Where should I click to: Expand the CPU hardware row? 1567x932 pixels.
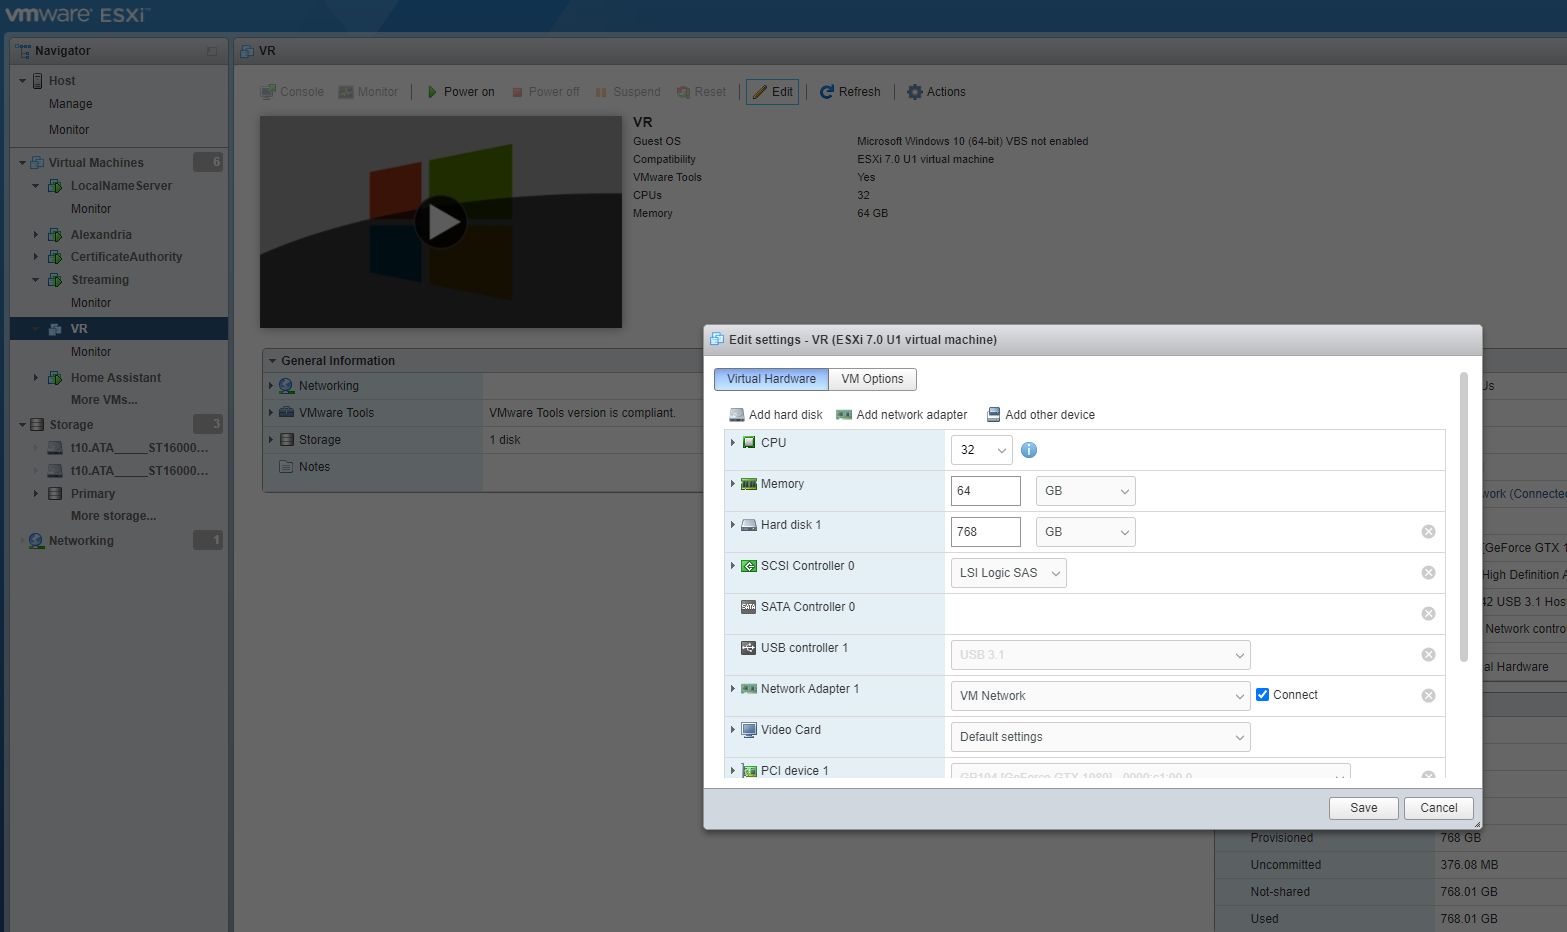tap(733, 443)
